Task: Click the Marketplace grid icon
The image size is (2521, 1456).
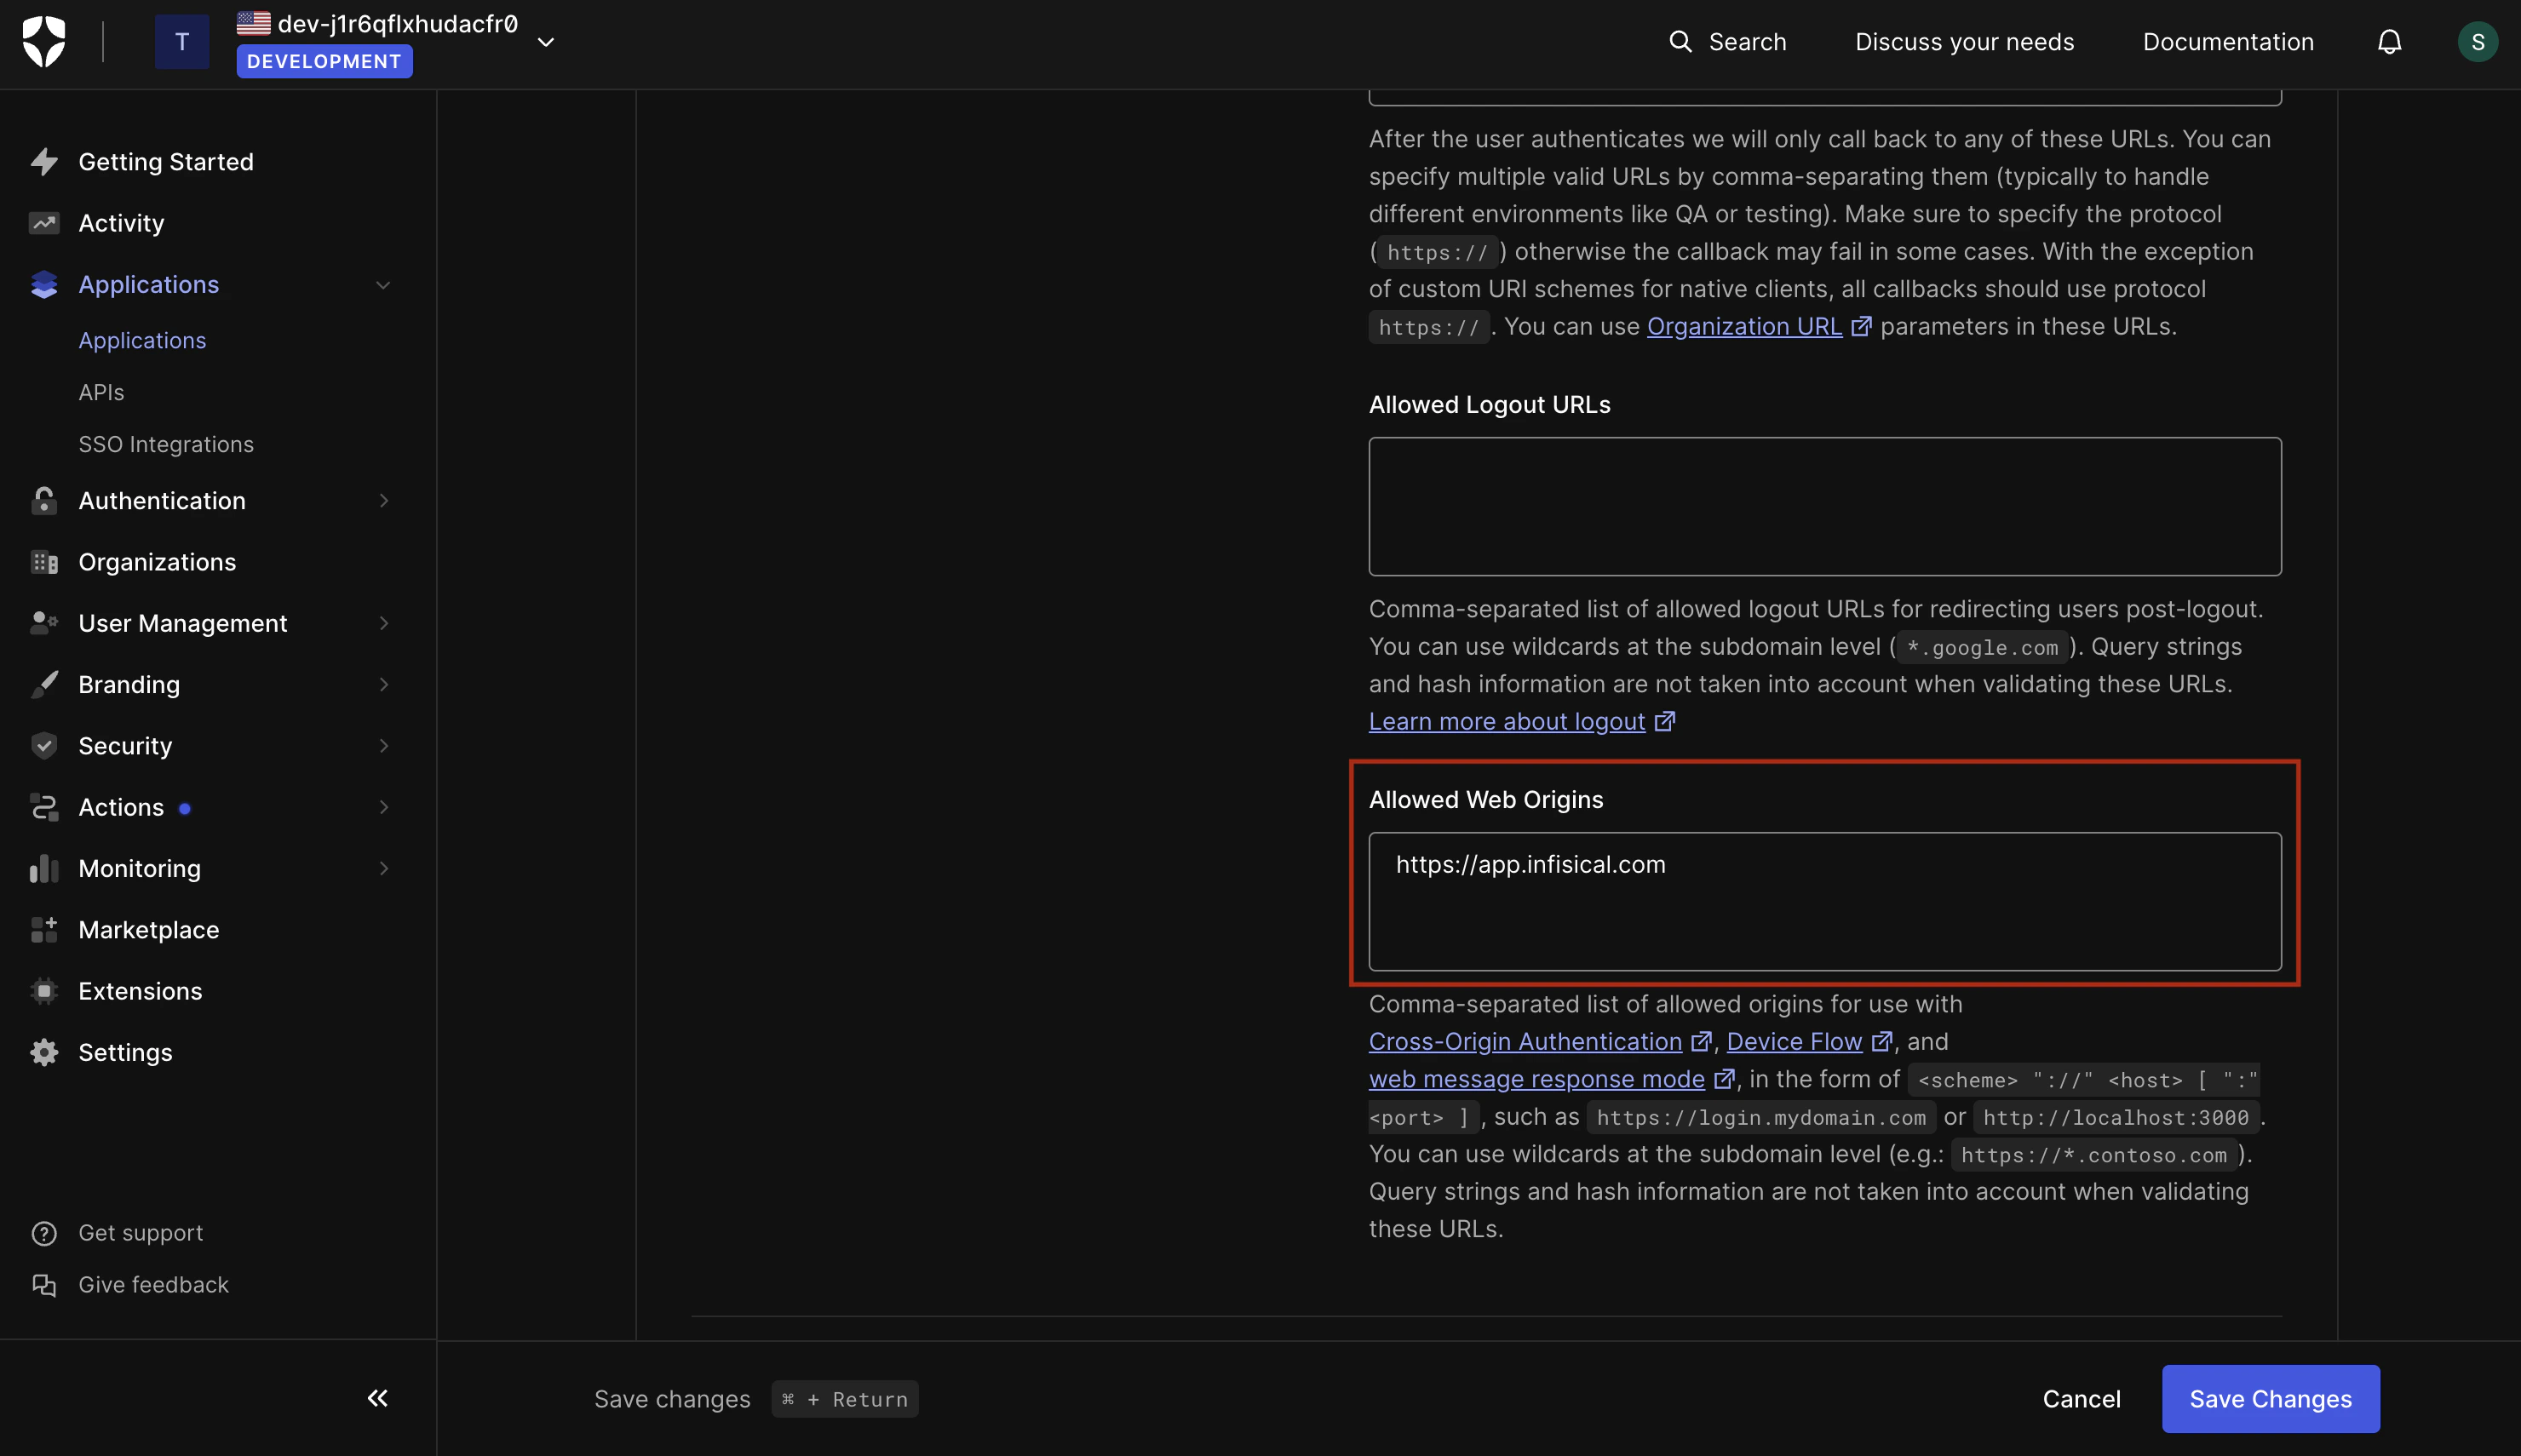Action: (x=44, y=930)
